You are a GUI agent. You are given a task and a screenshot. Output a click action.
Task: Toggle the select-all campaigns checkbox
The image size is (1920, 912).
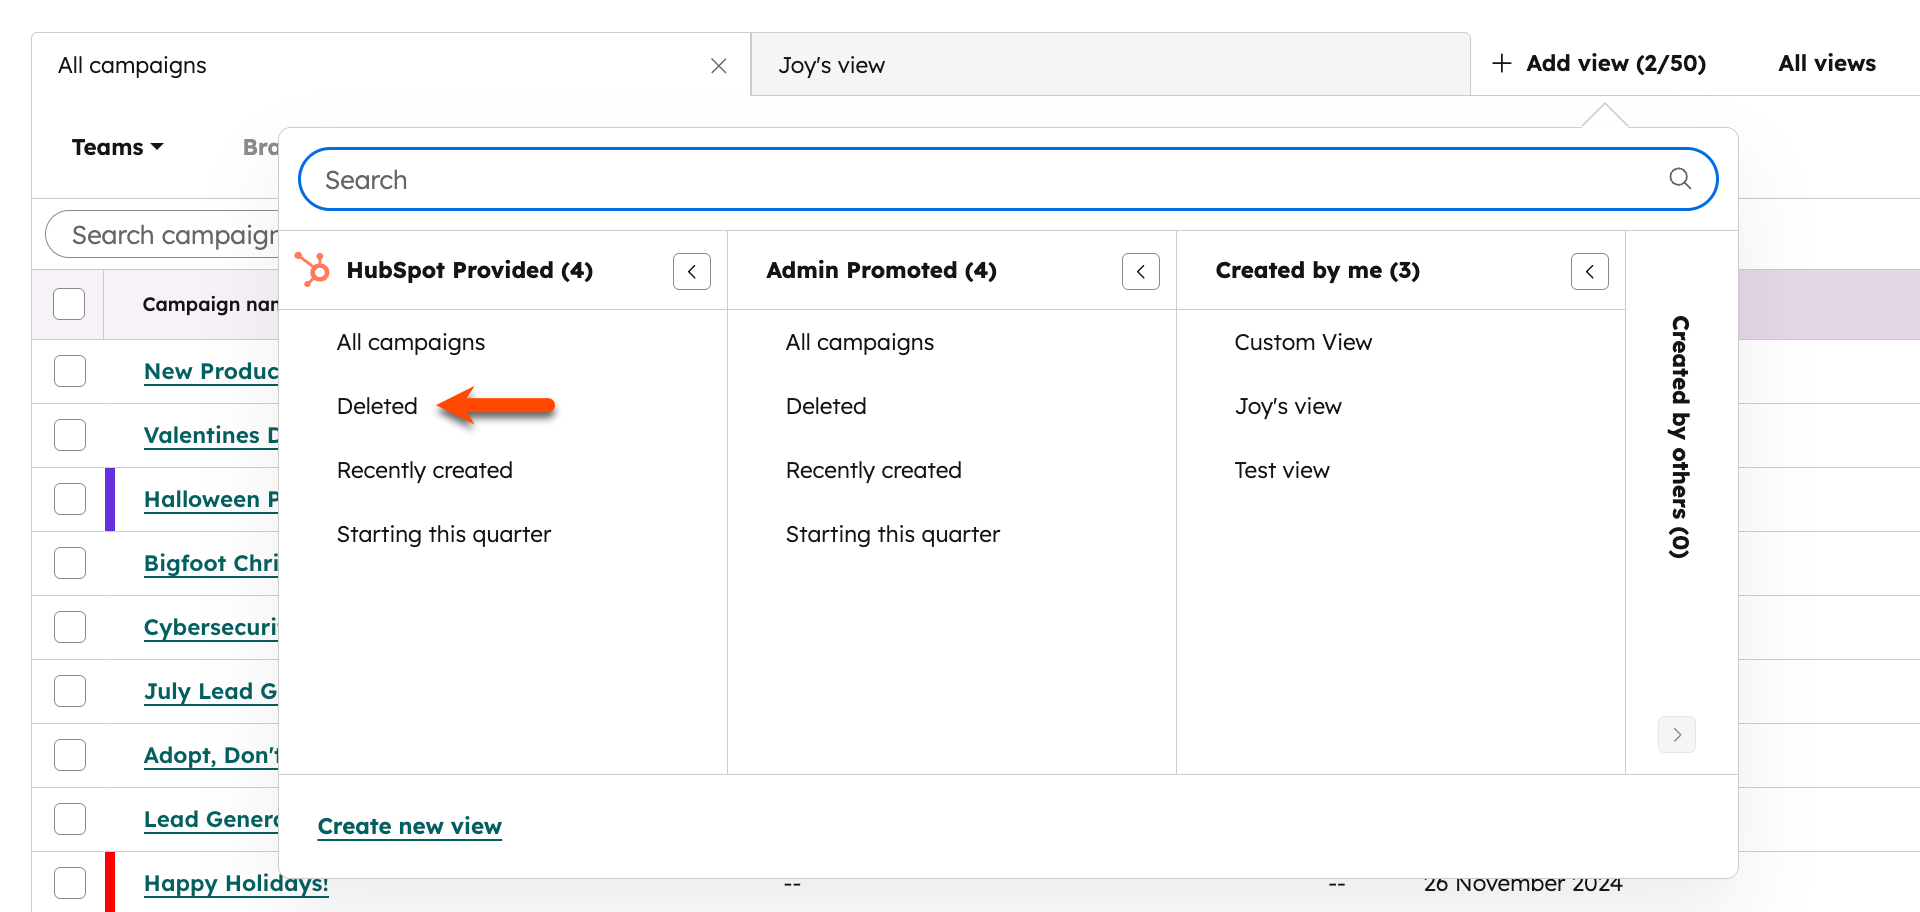69,304
